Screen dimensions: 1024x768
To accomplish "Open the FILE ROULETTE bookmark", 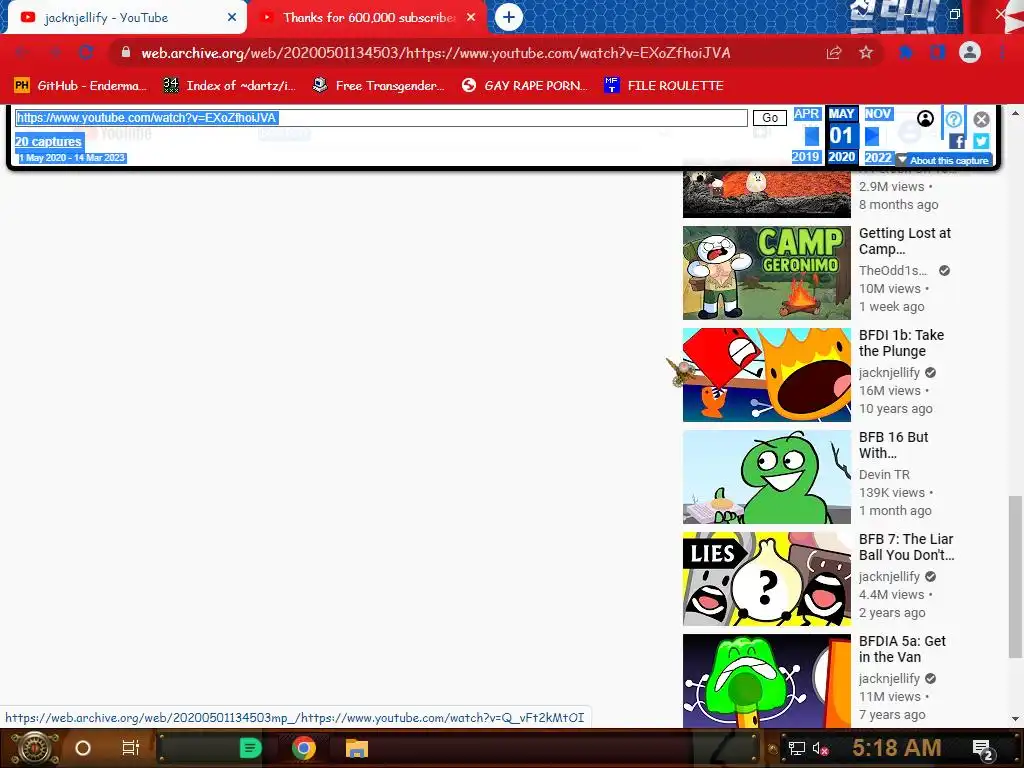I will pyautogui.click(x=664, y=86).
